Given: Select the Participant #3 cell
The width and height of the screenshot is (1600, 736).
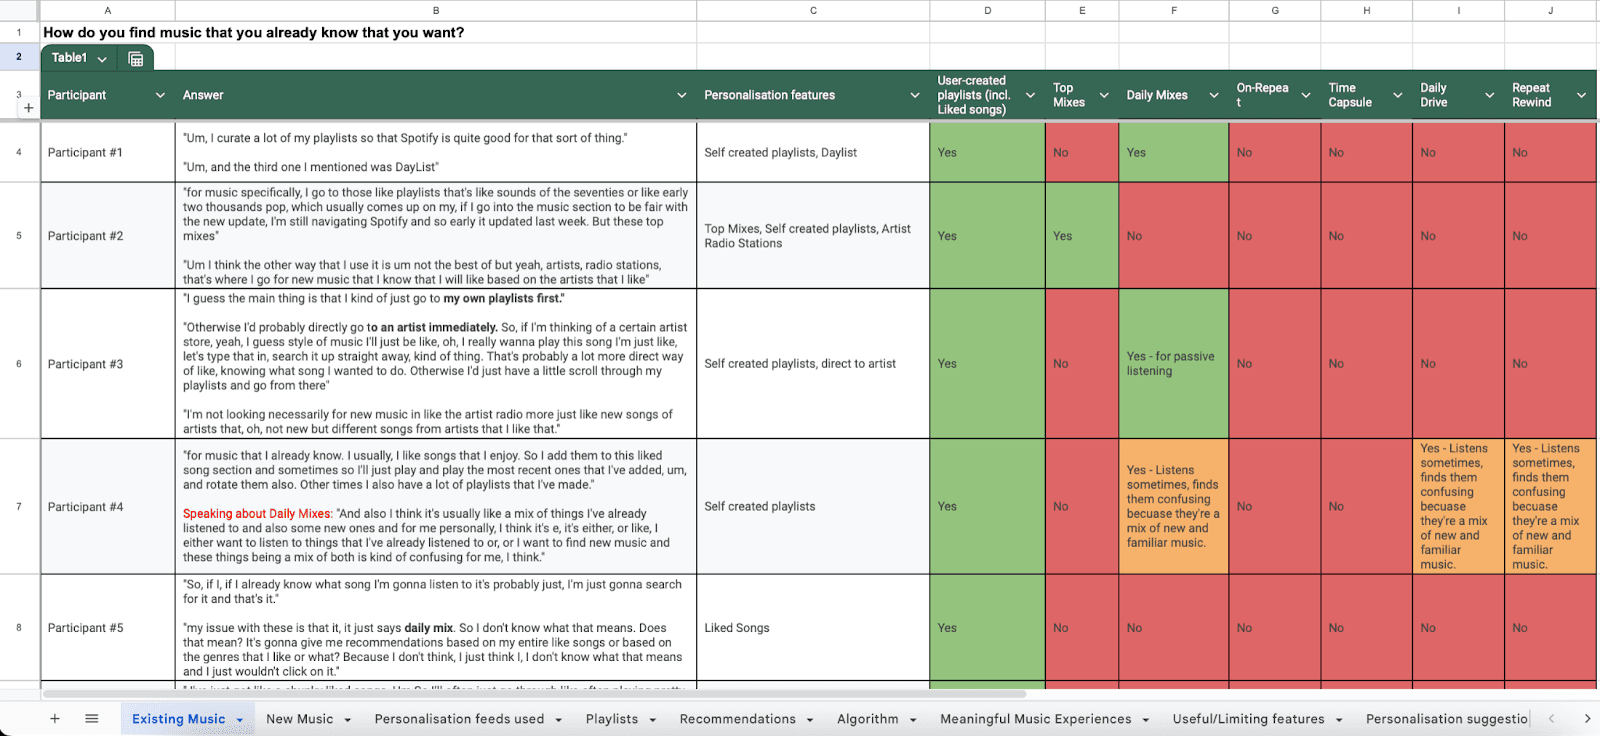Looking at the screenshot, I should (x=108, y=364).
